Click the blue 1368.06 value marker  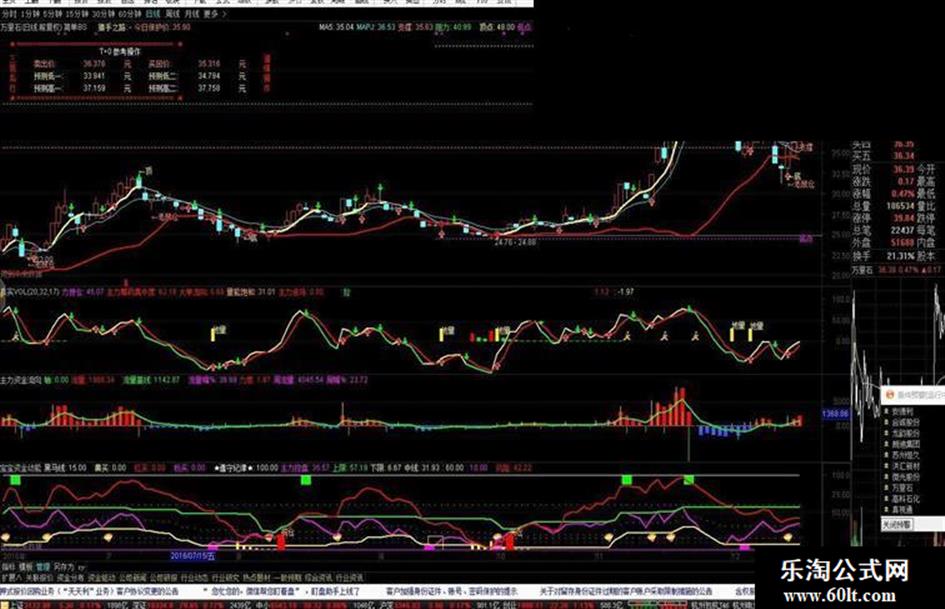[x=835, y=414]
